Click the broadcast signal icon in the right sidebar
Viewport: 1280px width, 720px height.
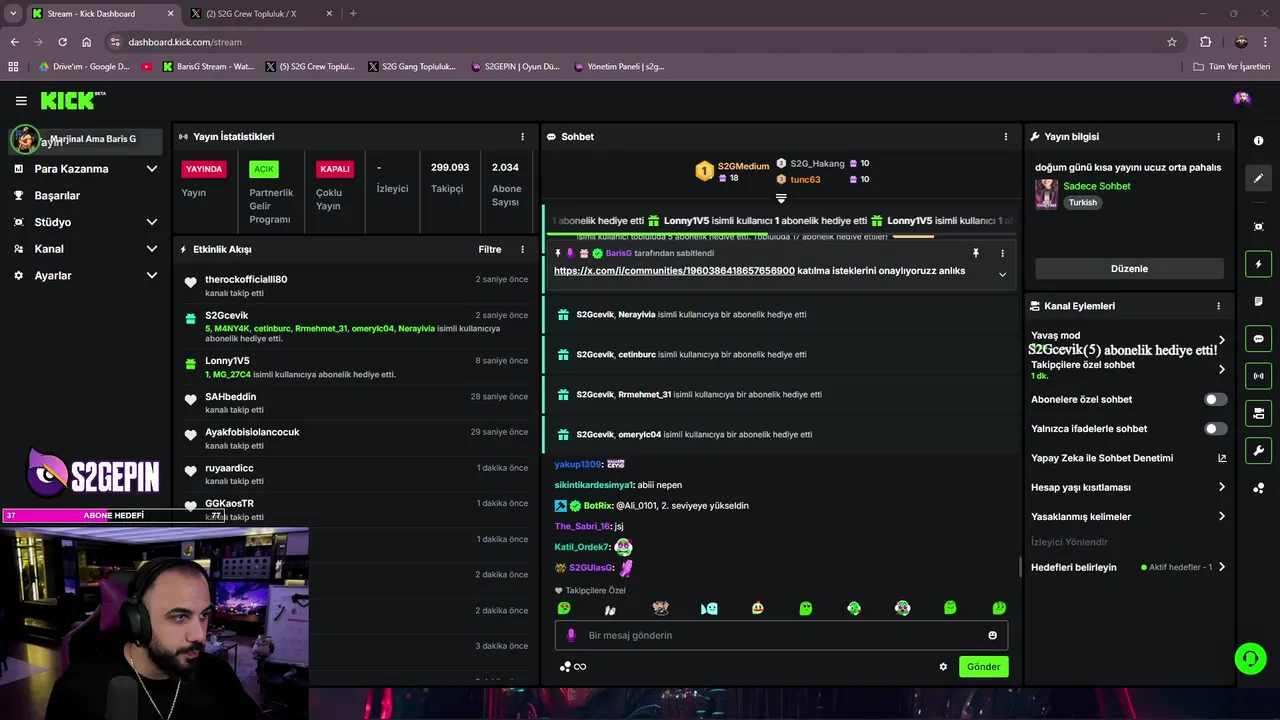click(1258, 376)
